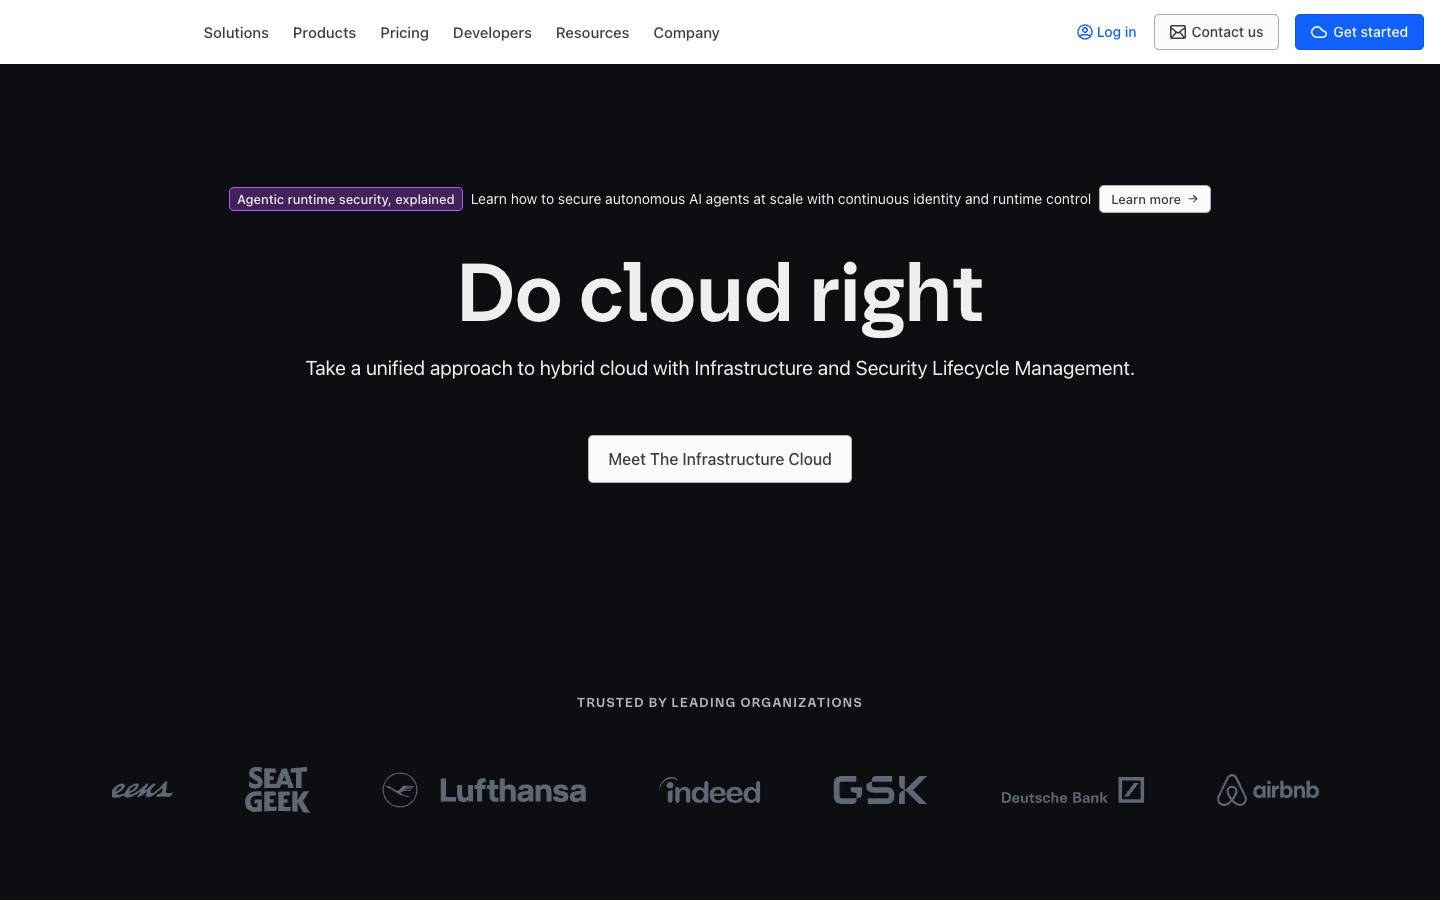The height and width of the screenshot is (900, 1440).
Task: Click the 'Take a unified approach' subheading
Action: point(720,368)
